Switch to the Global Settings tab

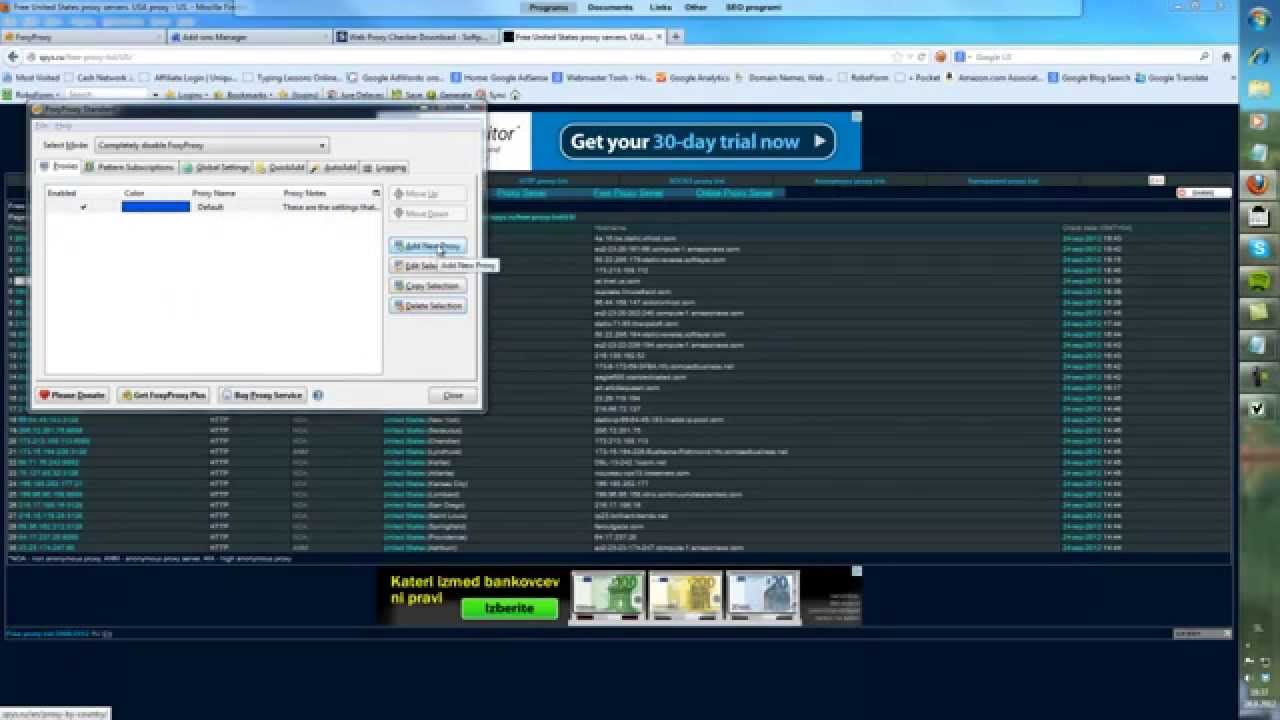tap(216, 167)
